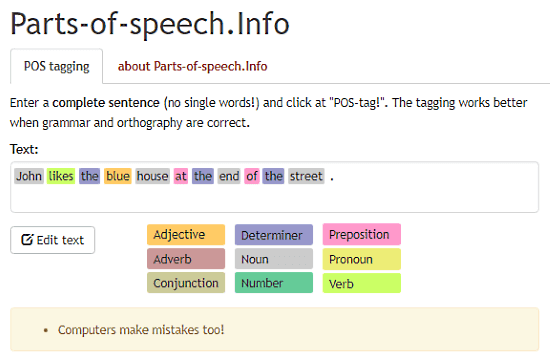Click the Edit text button
The image size is (550, 363).
point(53,240)
